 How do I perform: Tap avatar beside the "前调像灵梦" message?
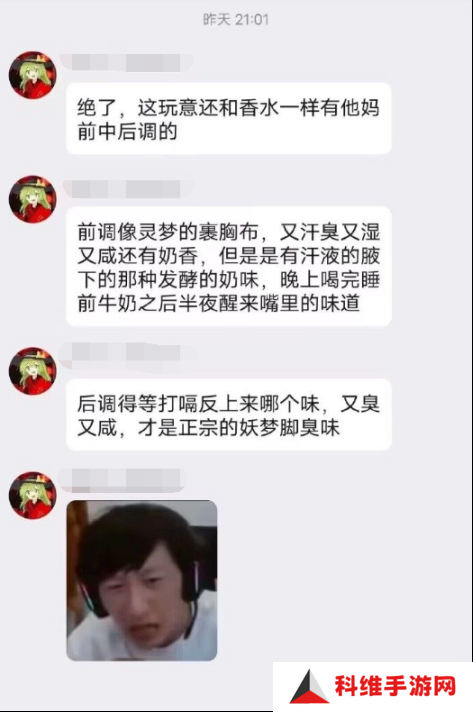click(33, 199)
